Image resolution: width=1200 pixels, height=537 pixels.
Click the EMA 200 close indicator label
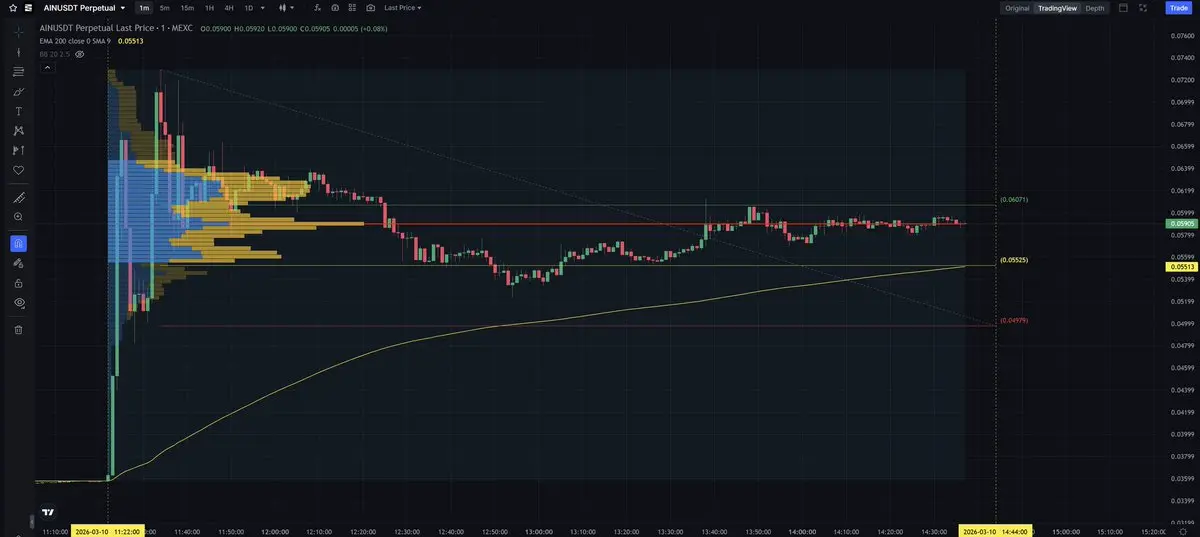point(76,41)
